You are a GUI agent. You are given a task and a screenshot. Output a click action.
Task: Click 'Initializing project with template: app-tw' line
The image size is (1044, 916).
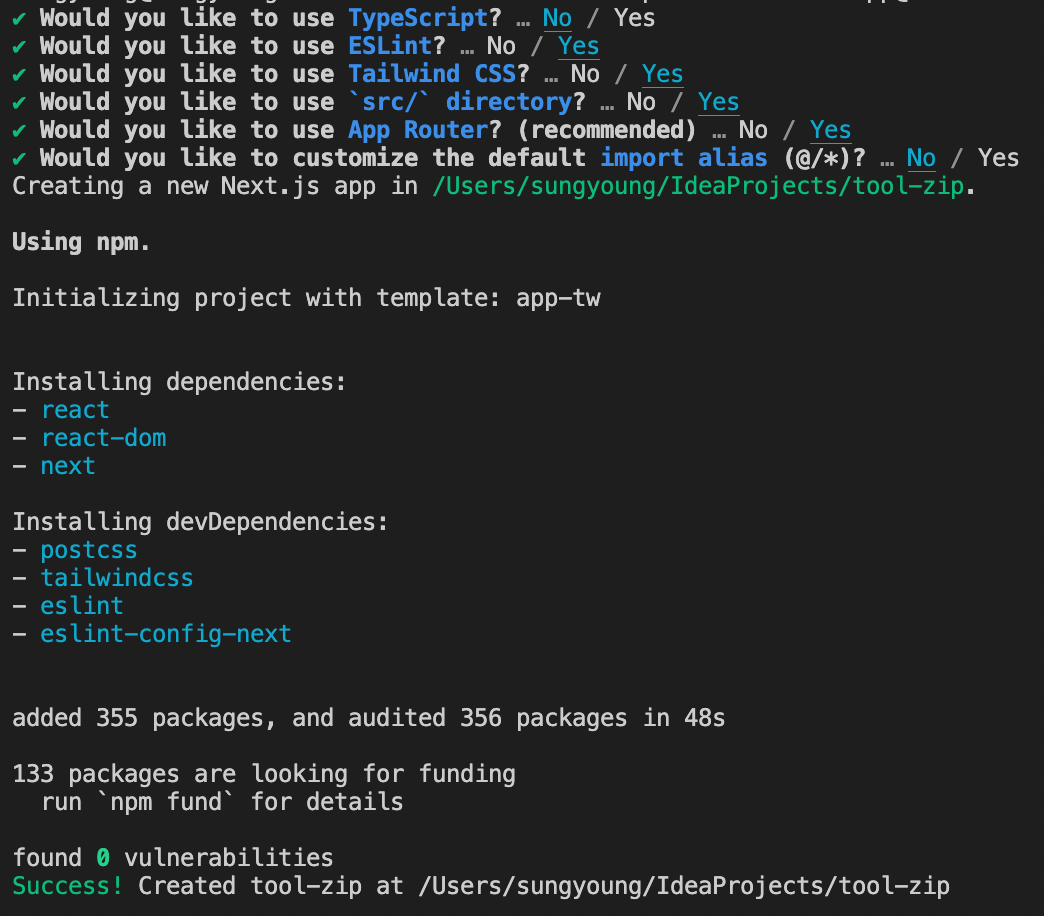(306, 298)
